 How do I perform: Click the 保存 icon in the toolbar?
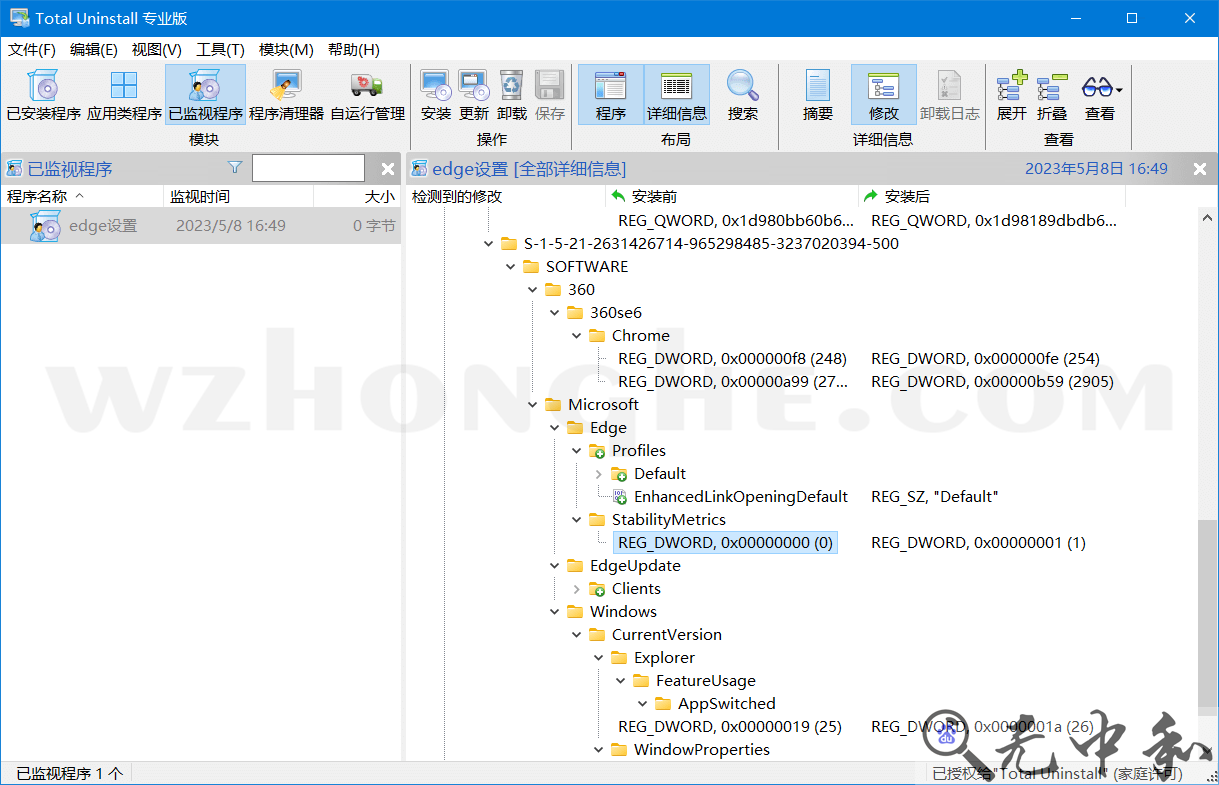tap(548, 94)
